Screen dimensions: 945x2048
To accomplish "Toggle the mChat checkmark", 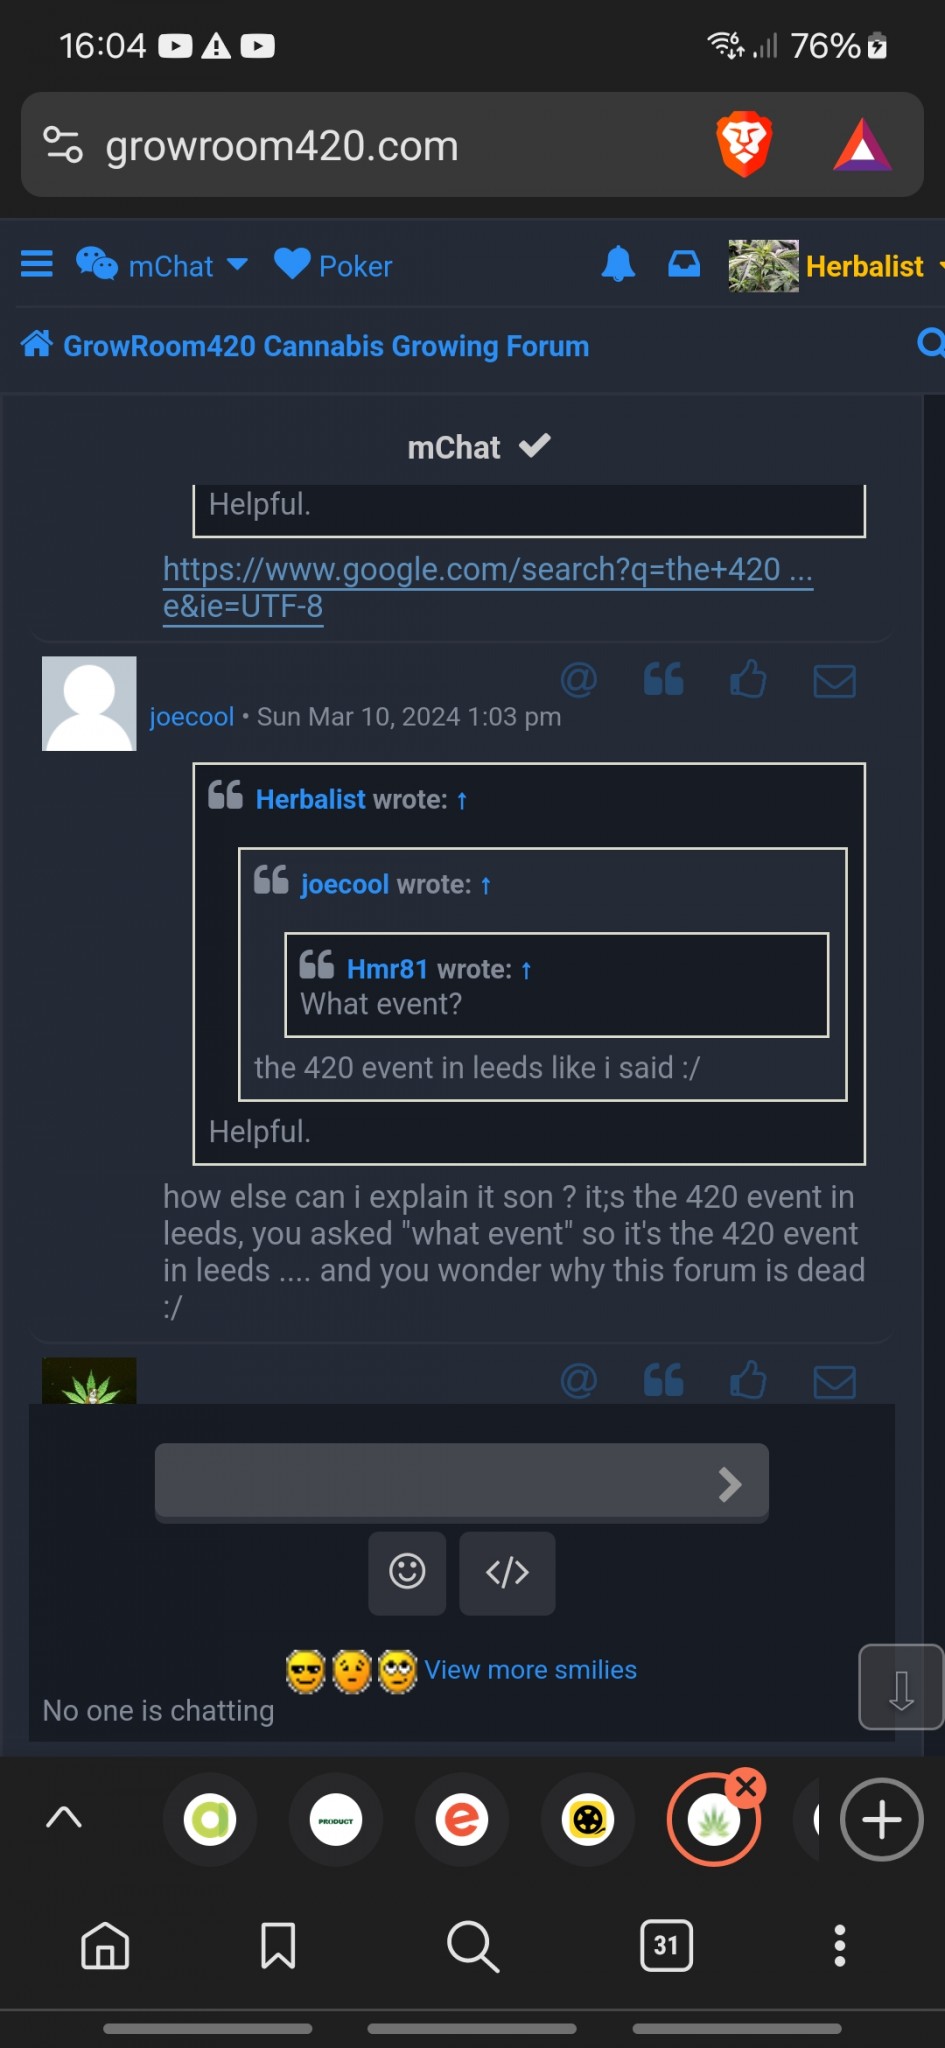I will (x=535, y=446).
